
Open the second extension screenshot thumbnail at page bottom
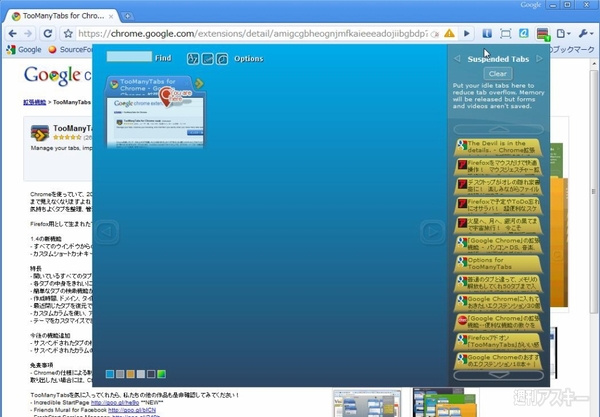pyautogui.click(x=446, y=402)
